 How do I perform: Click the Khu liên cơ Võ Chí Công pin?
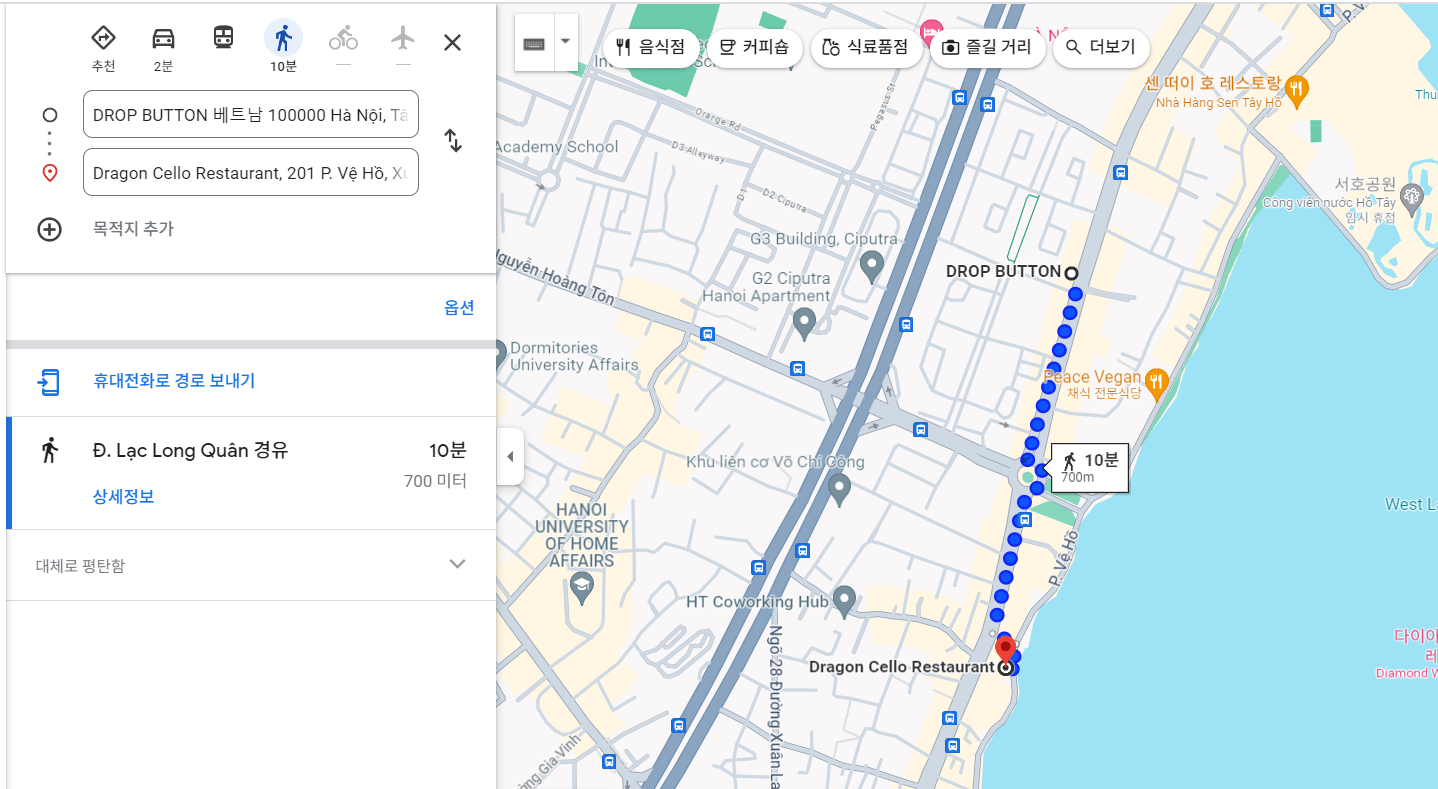(x=839, y=489)
